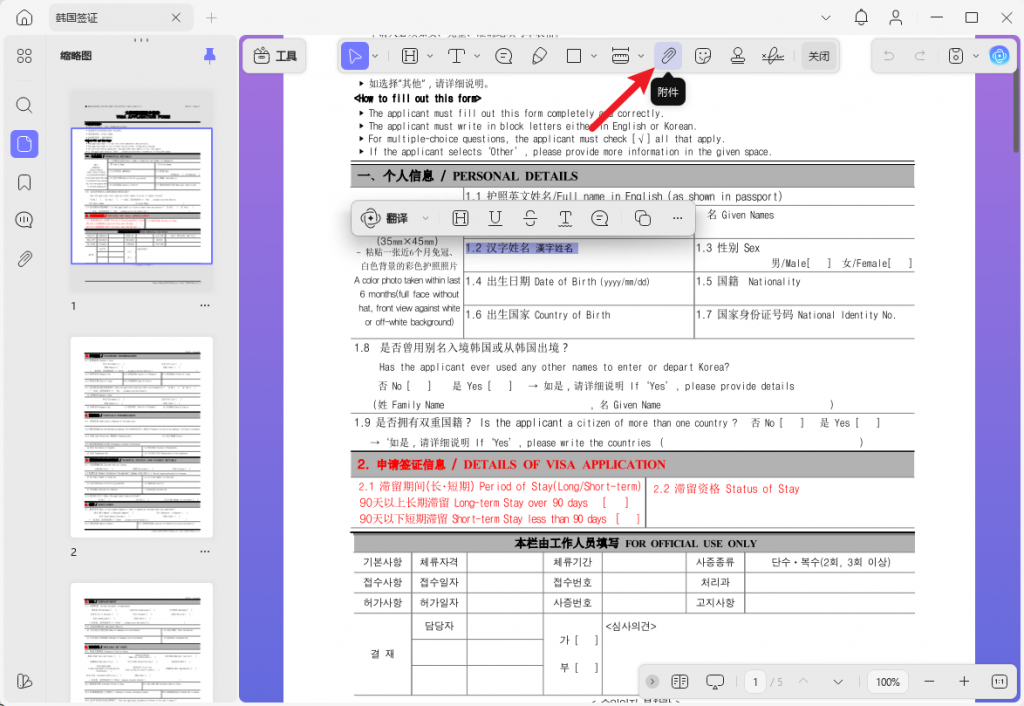Click the 关闭 close button
The image size is (1024, 706).
(x=819, y=56)
